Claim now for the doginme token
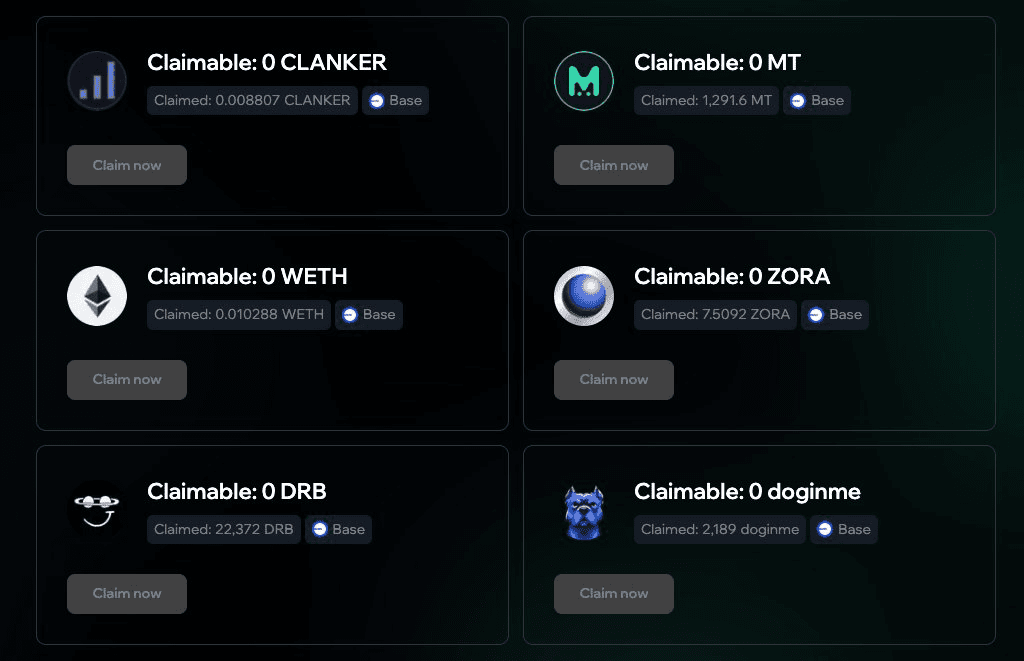1024x661 pixels. pyautogui.click(x=614, y=594)
